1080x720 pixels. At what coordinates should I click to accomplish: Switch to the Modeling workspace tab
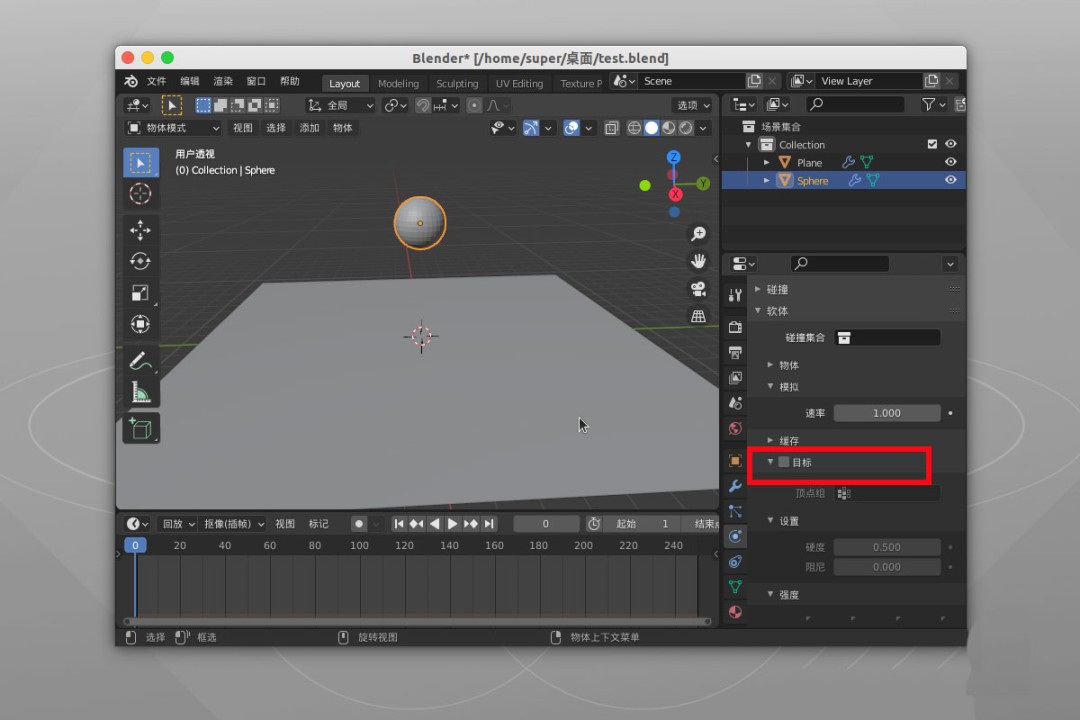398,83
